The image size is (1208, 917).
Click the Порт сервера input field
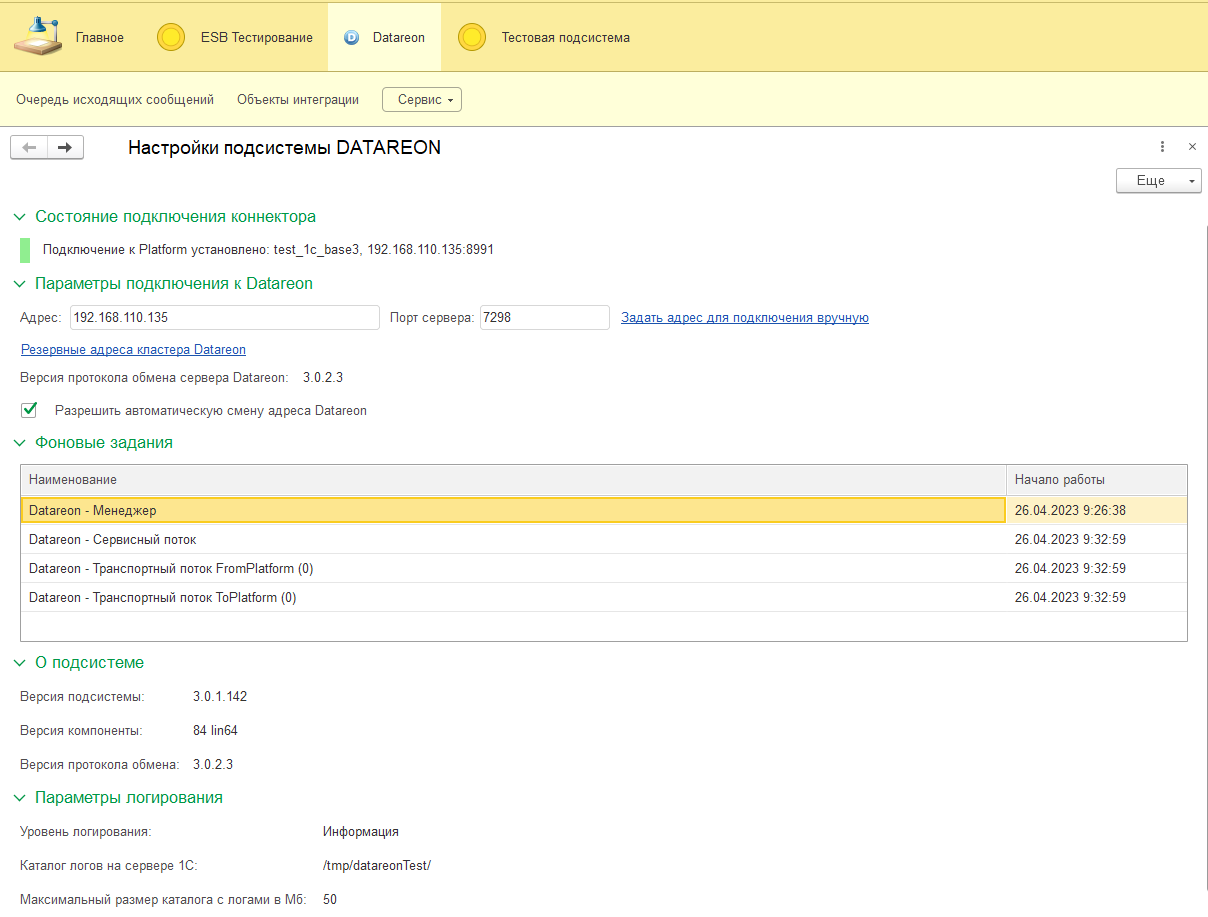coord(544,318)
